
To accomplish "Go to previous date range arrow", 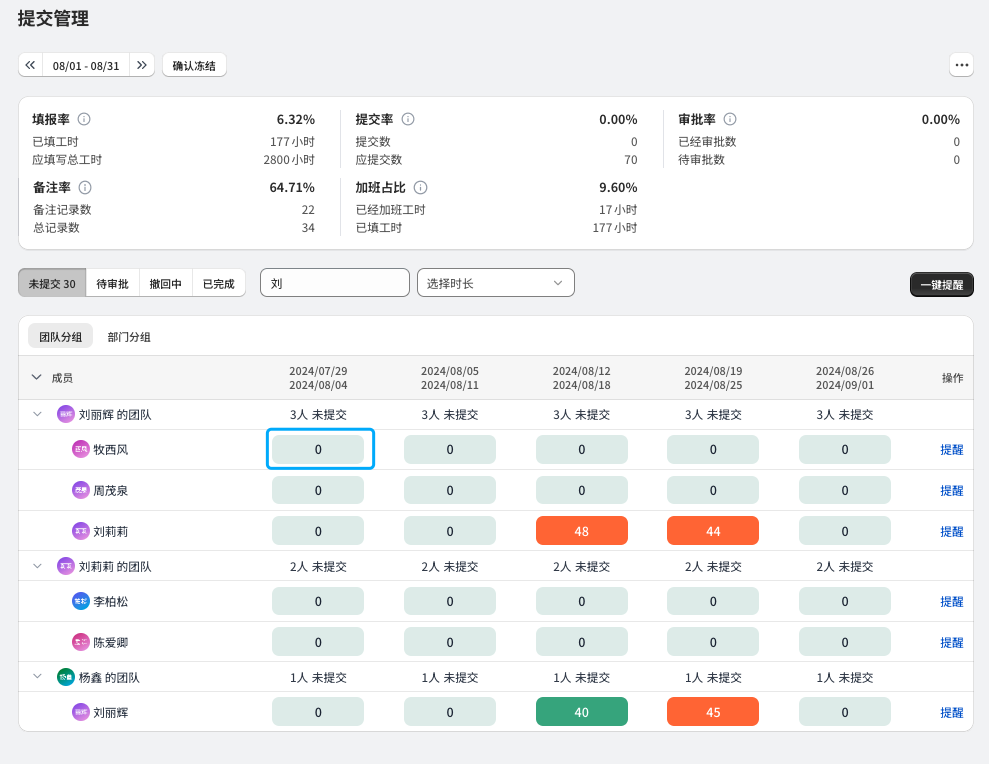I will [x=30, y=65].
